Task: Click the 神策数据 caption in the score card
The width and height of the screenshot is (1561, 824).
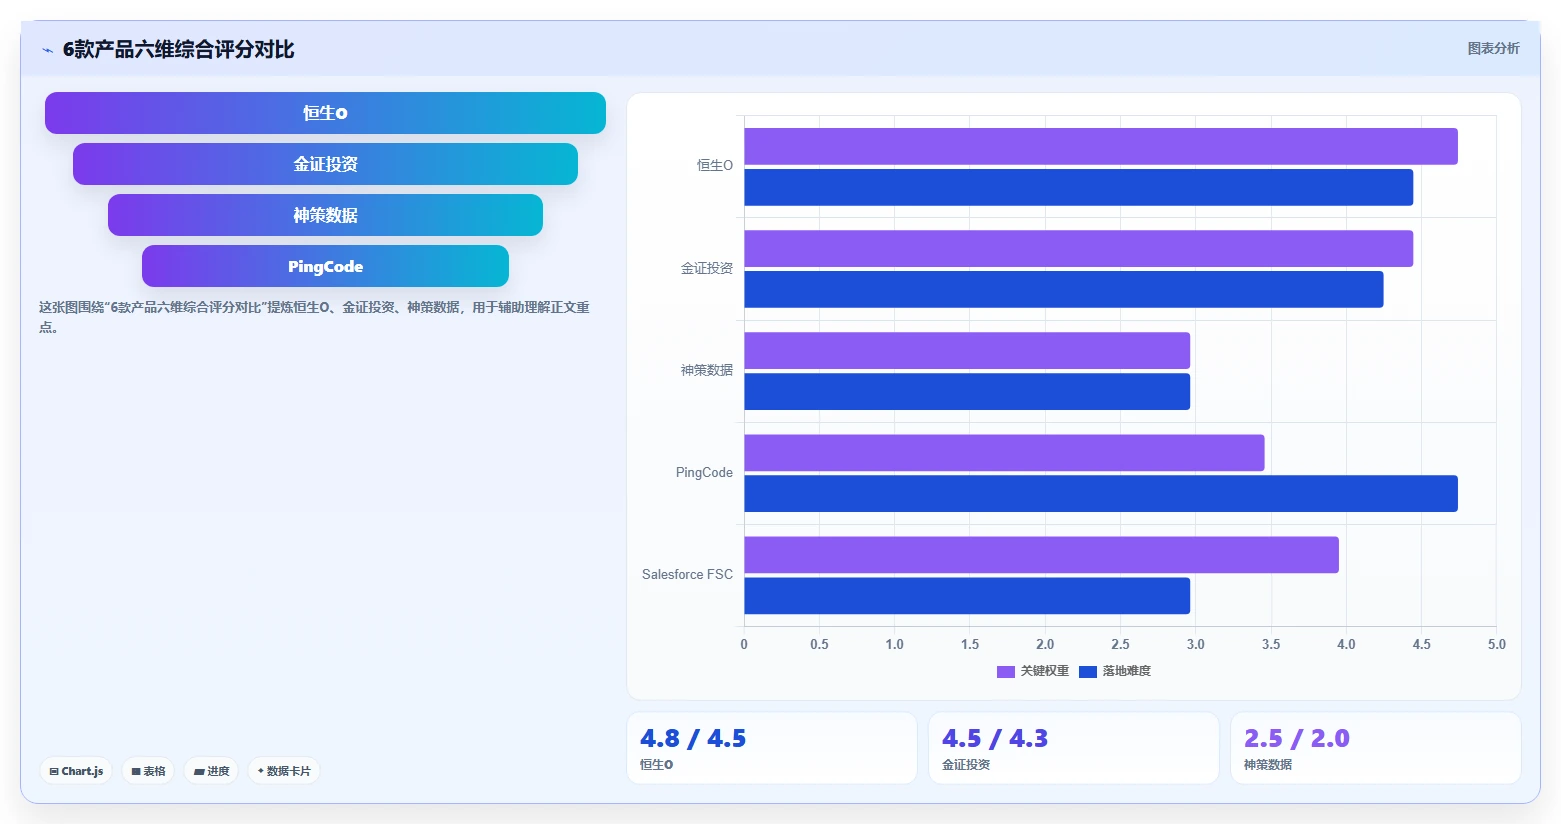Action: pos(1268,765)
